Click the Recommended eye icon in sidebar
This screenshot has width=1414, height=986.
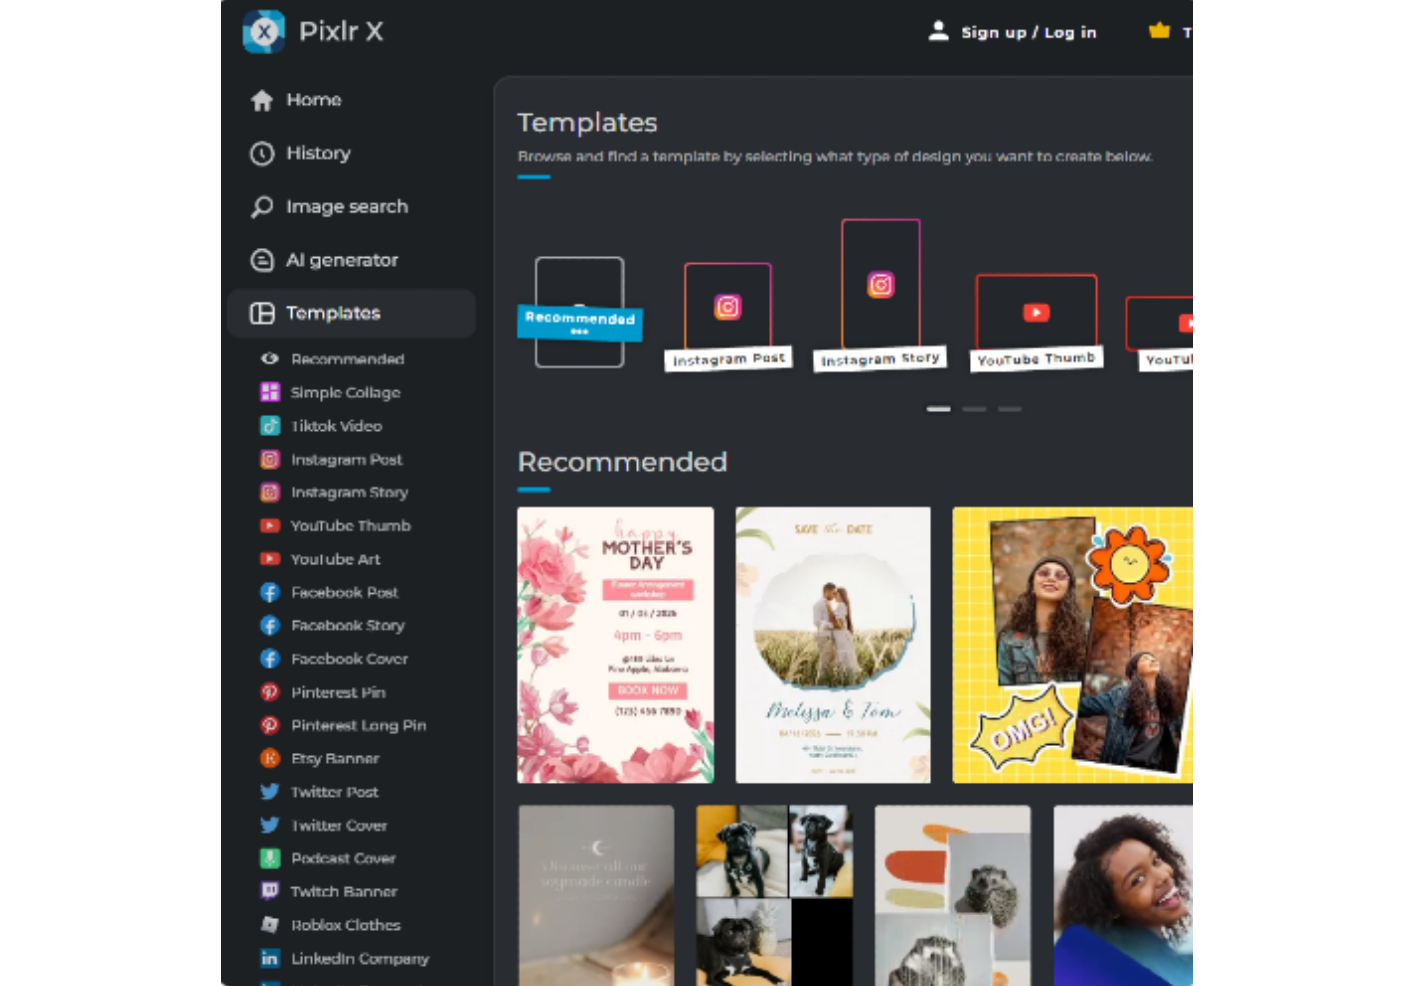(270, 358)
